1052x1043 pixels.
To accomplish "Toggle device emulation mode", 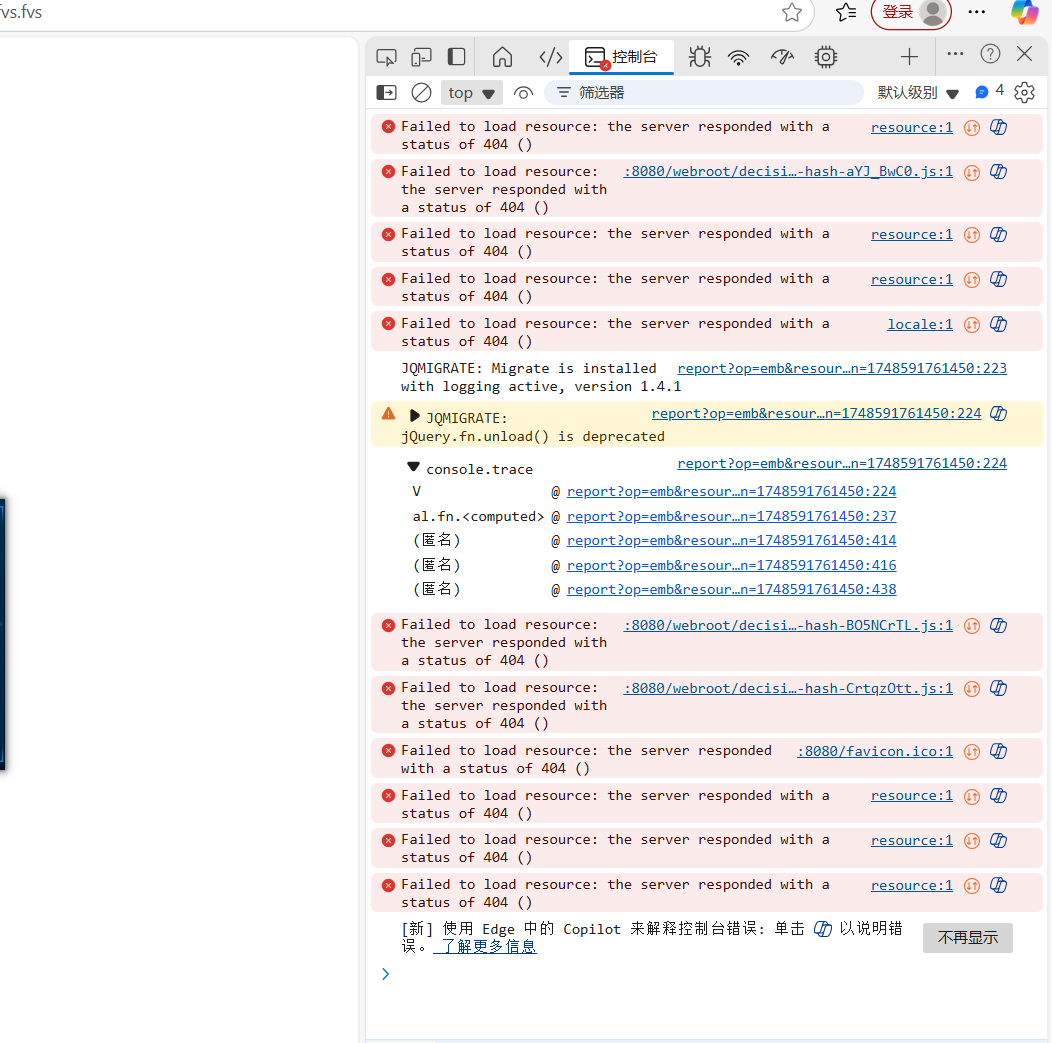I will tap(421, 57).
